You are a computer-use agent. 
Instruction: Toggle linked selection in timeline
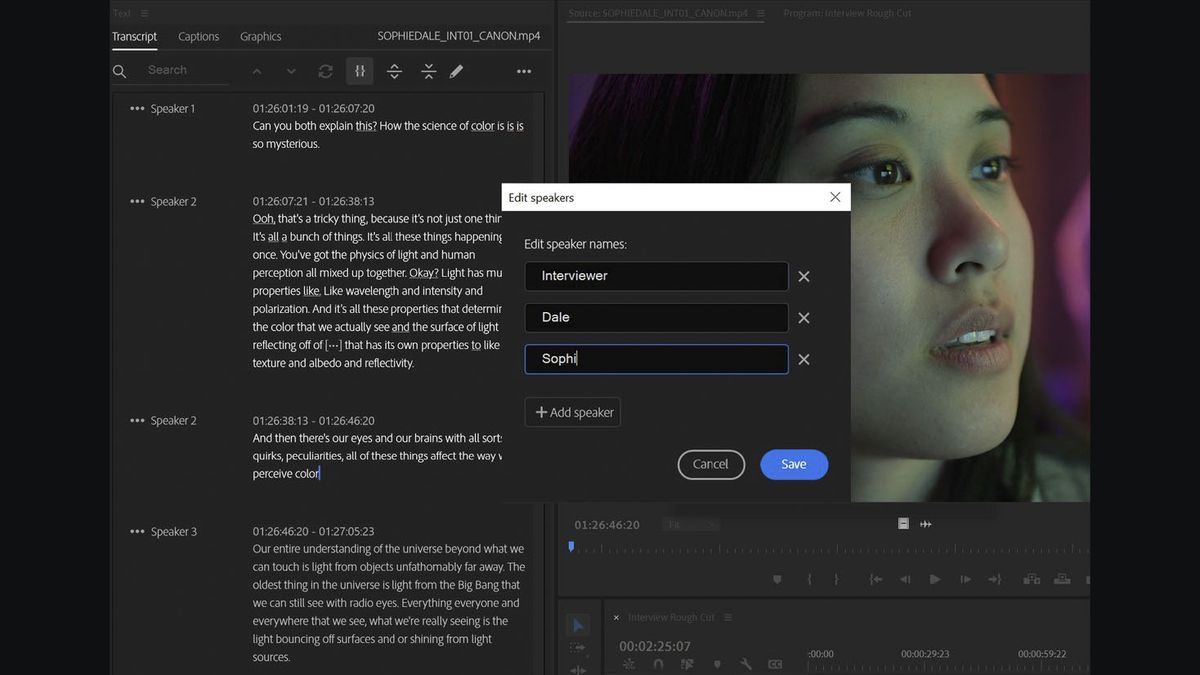point(687,664)
